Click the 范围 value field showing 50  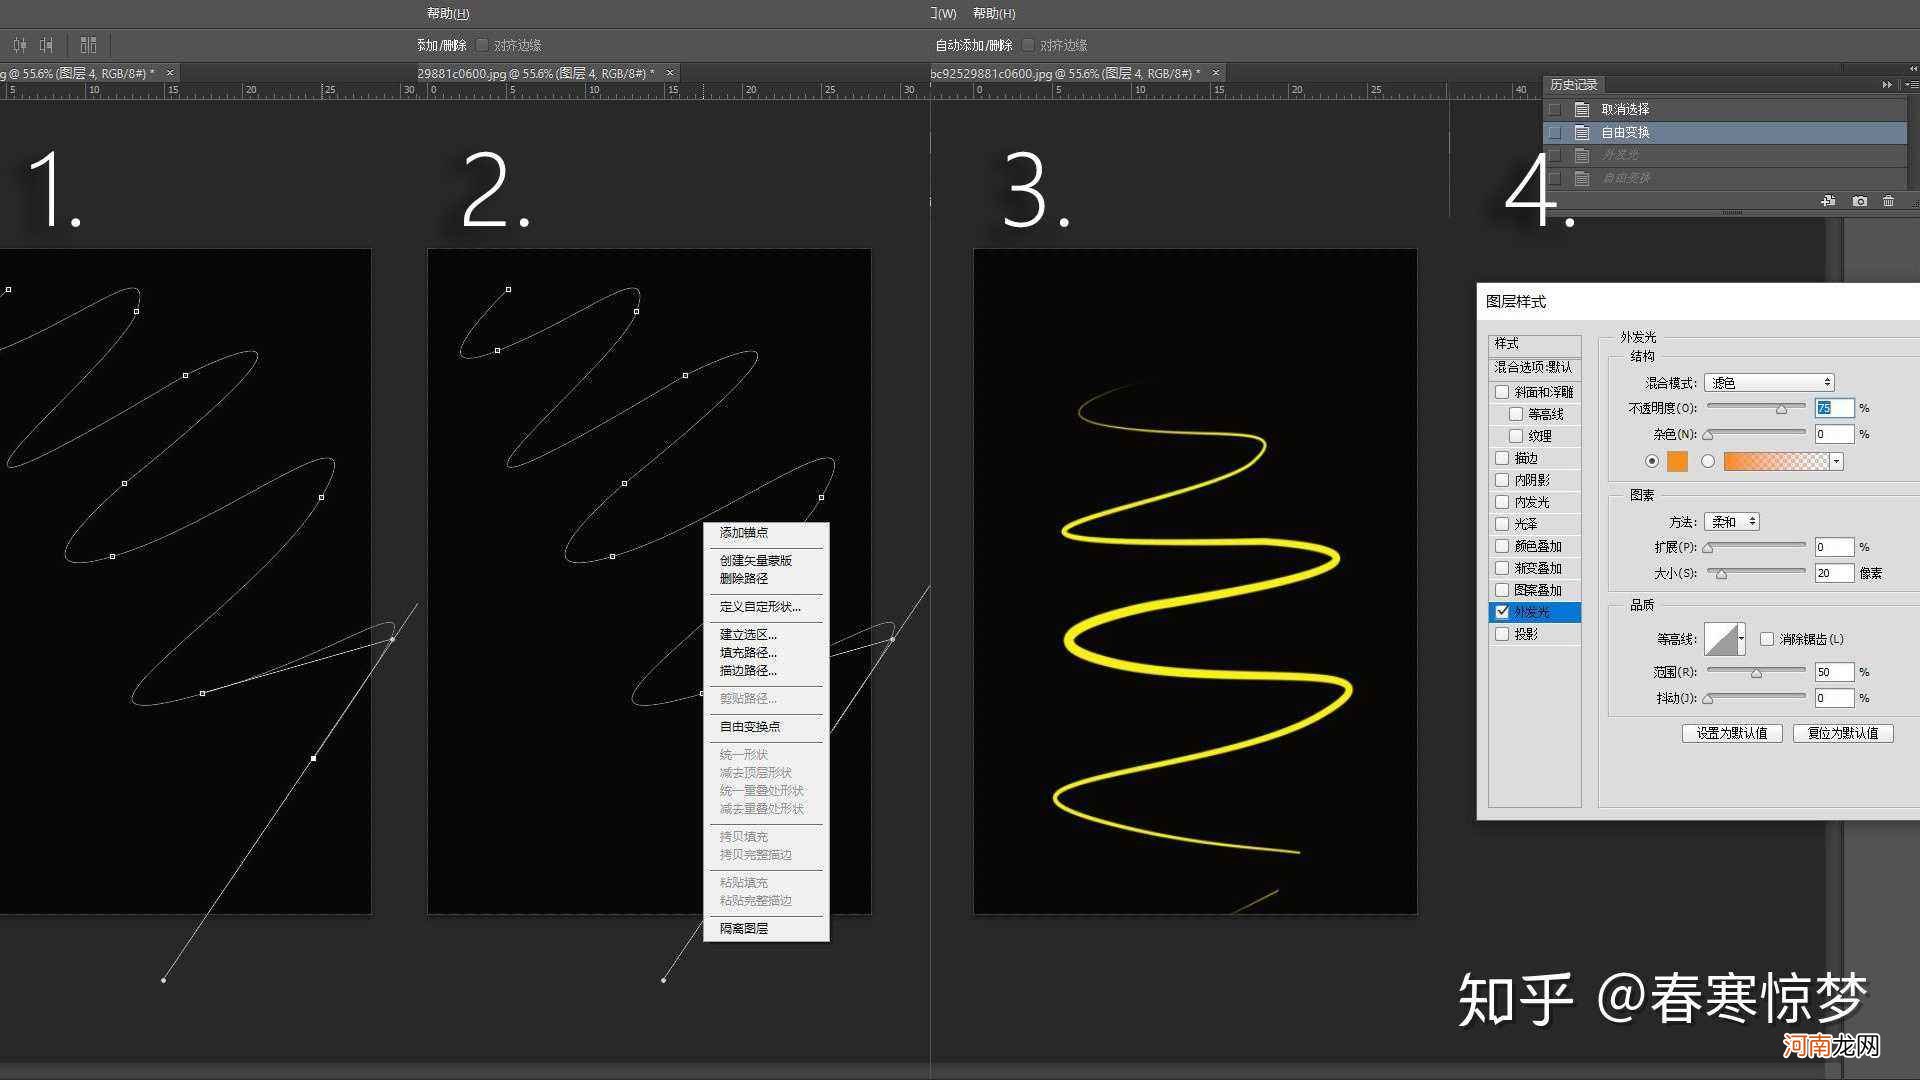tap(1834, 672)
